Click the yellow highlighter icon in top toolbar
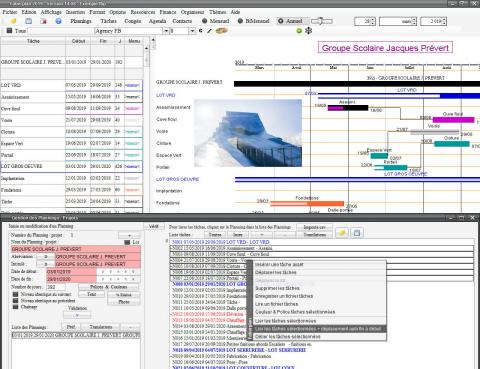Viewport: 480px width, 369px height. point(13,21)
